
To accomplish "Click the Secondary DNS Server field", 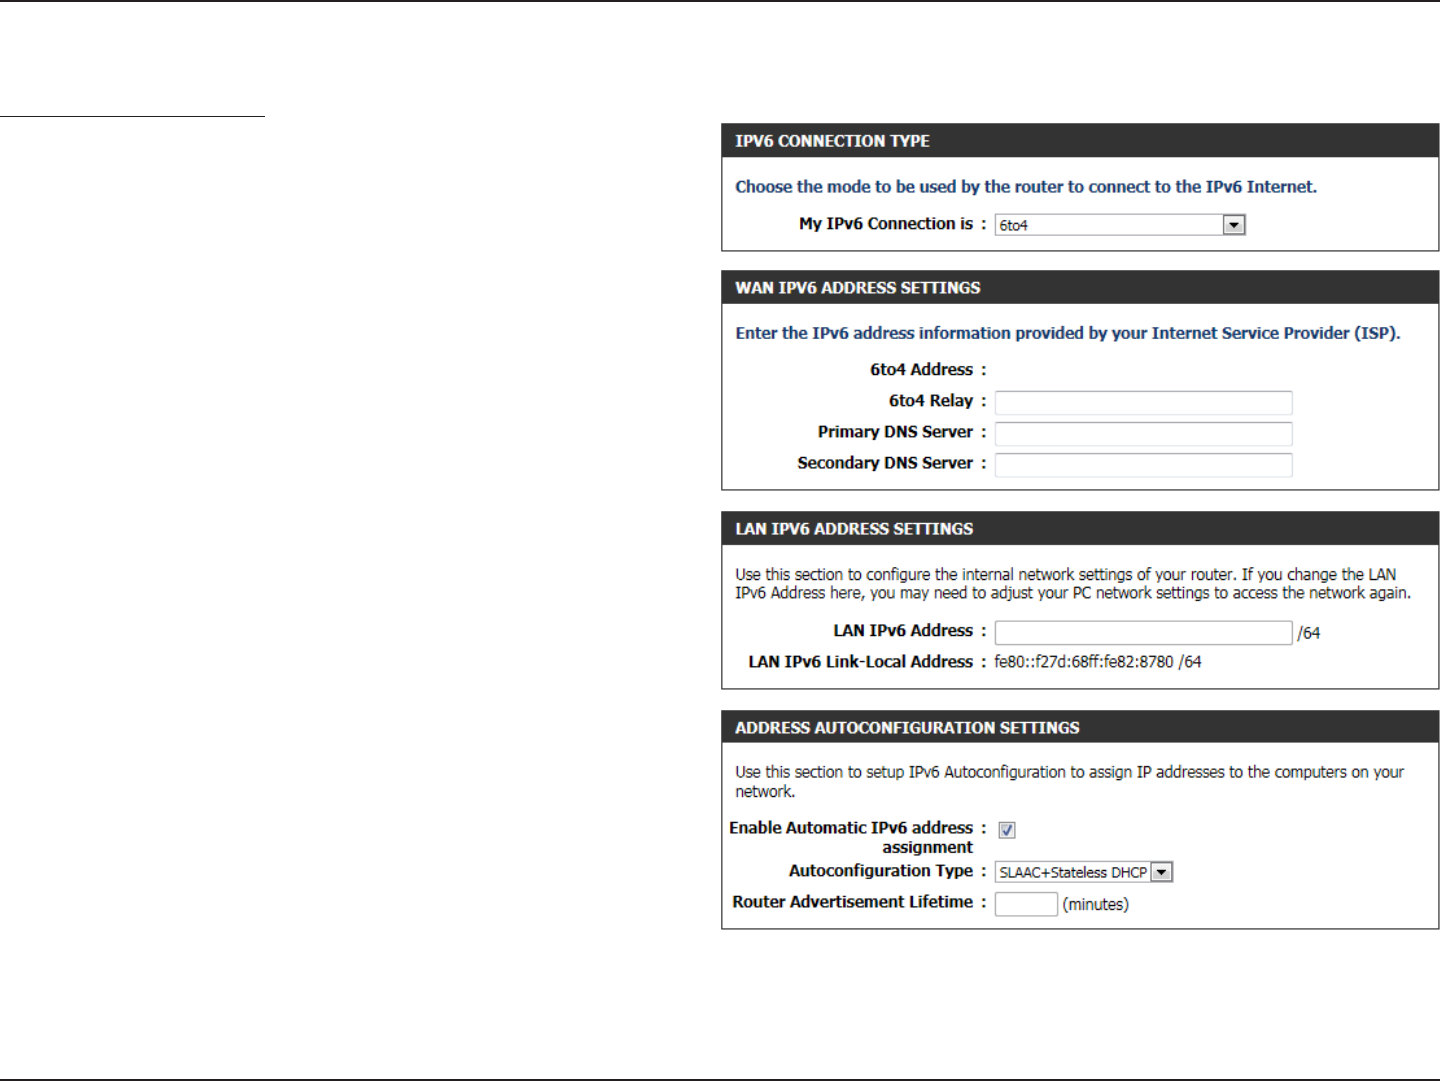I will (x=1143, y=464).
